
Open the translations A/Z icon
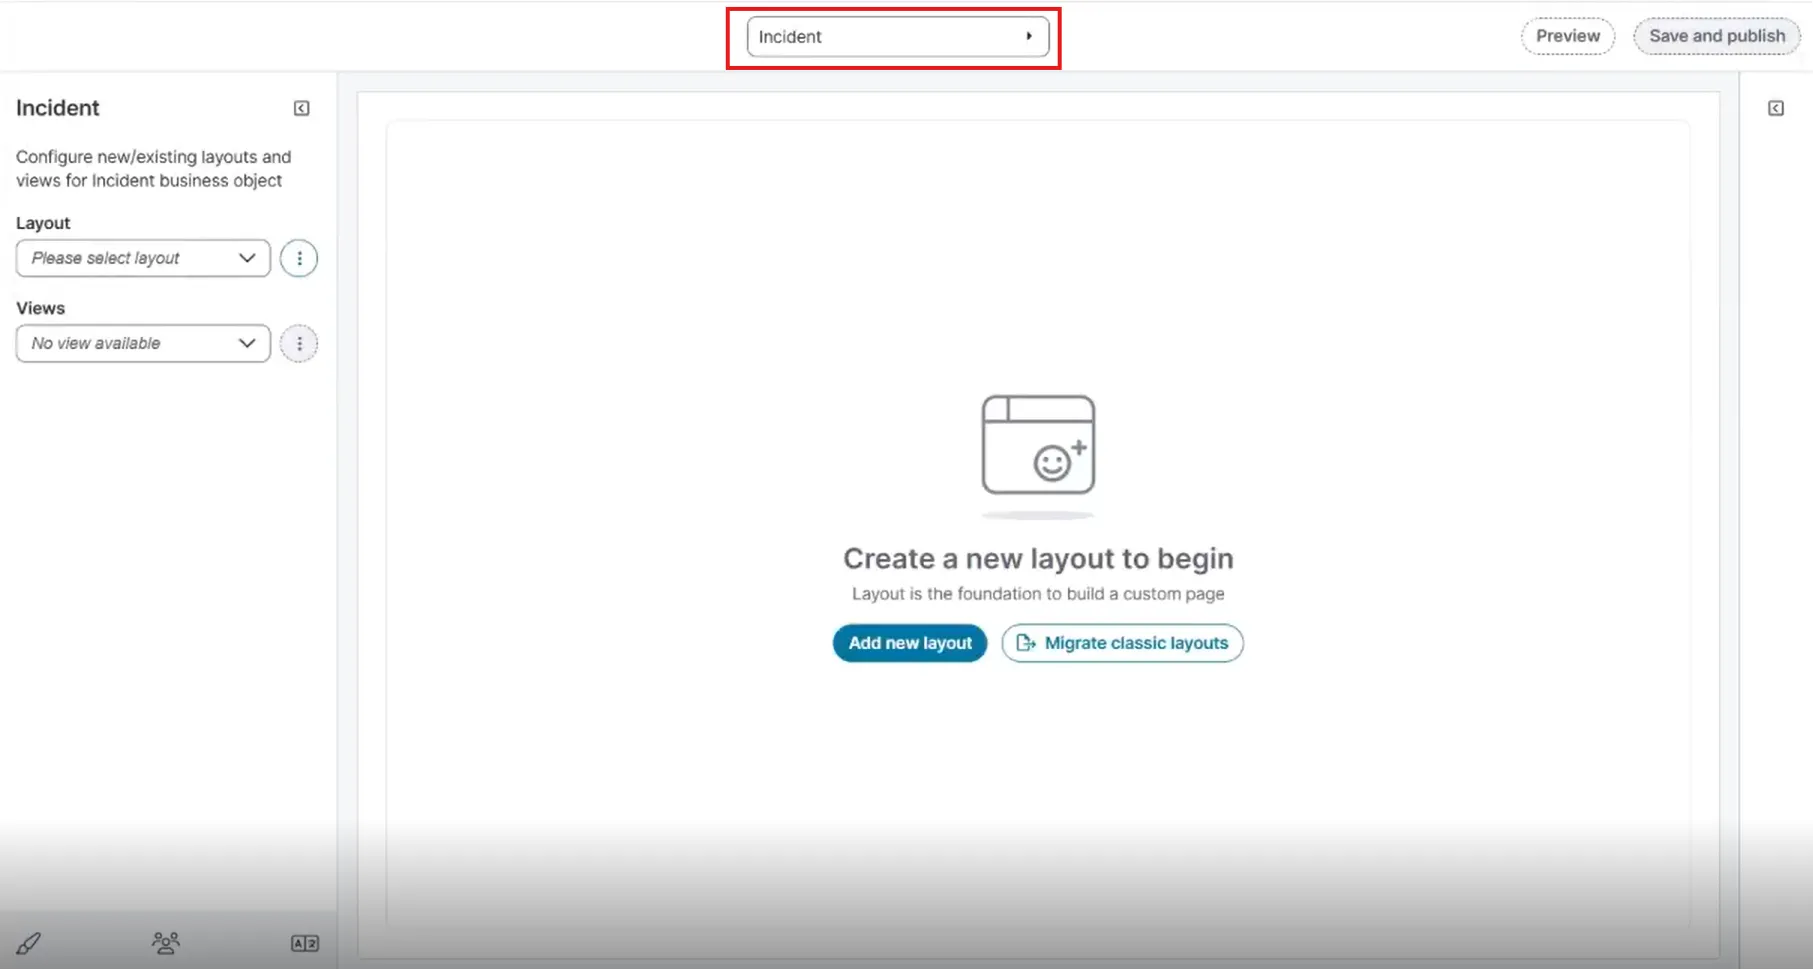point(305,943)
